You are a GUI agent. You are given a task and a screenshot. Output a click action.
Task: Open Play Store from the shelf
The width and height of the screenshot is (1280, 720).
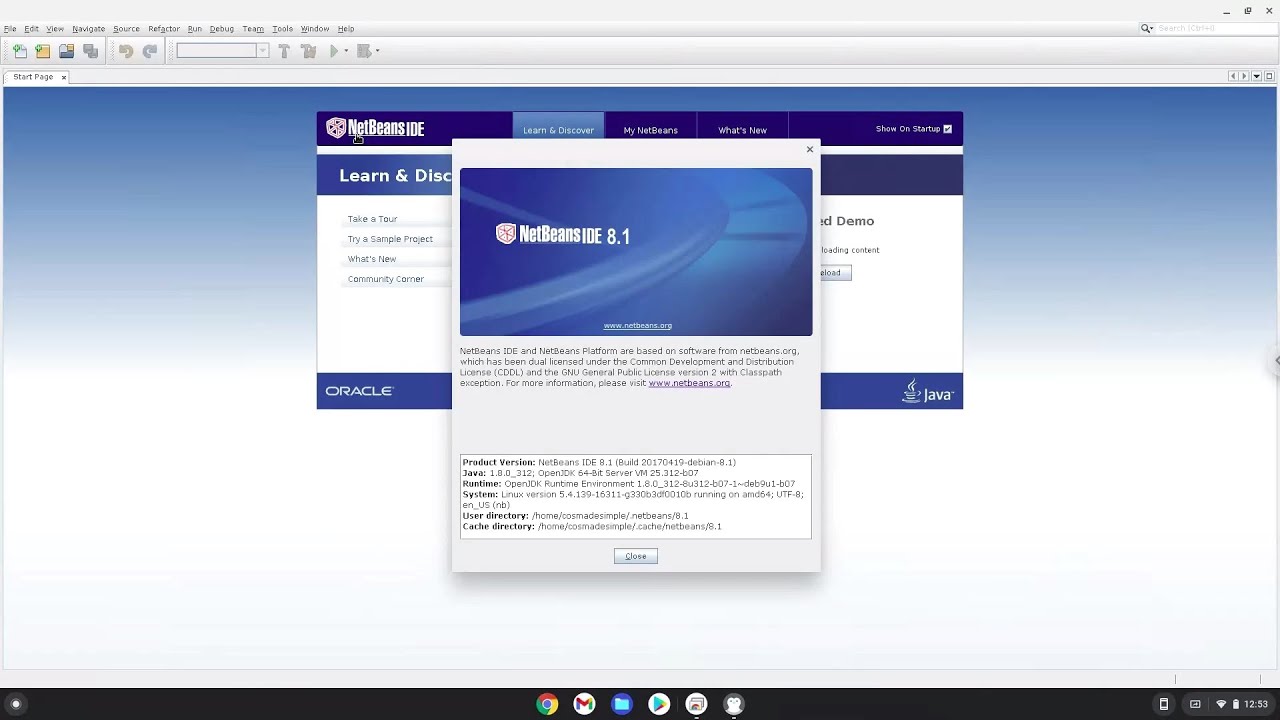point(659,704)
